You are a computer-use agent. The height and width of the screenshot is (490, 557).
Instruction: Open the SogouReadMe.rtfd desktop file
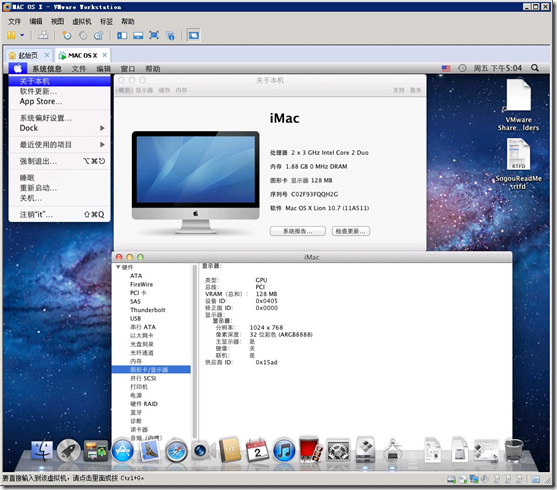(518, 164)
